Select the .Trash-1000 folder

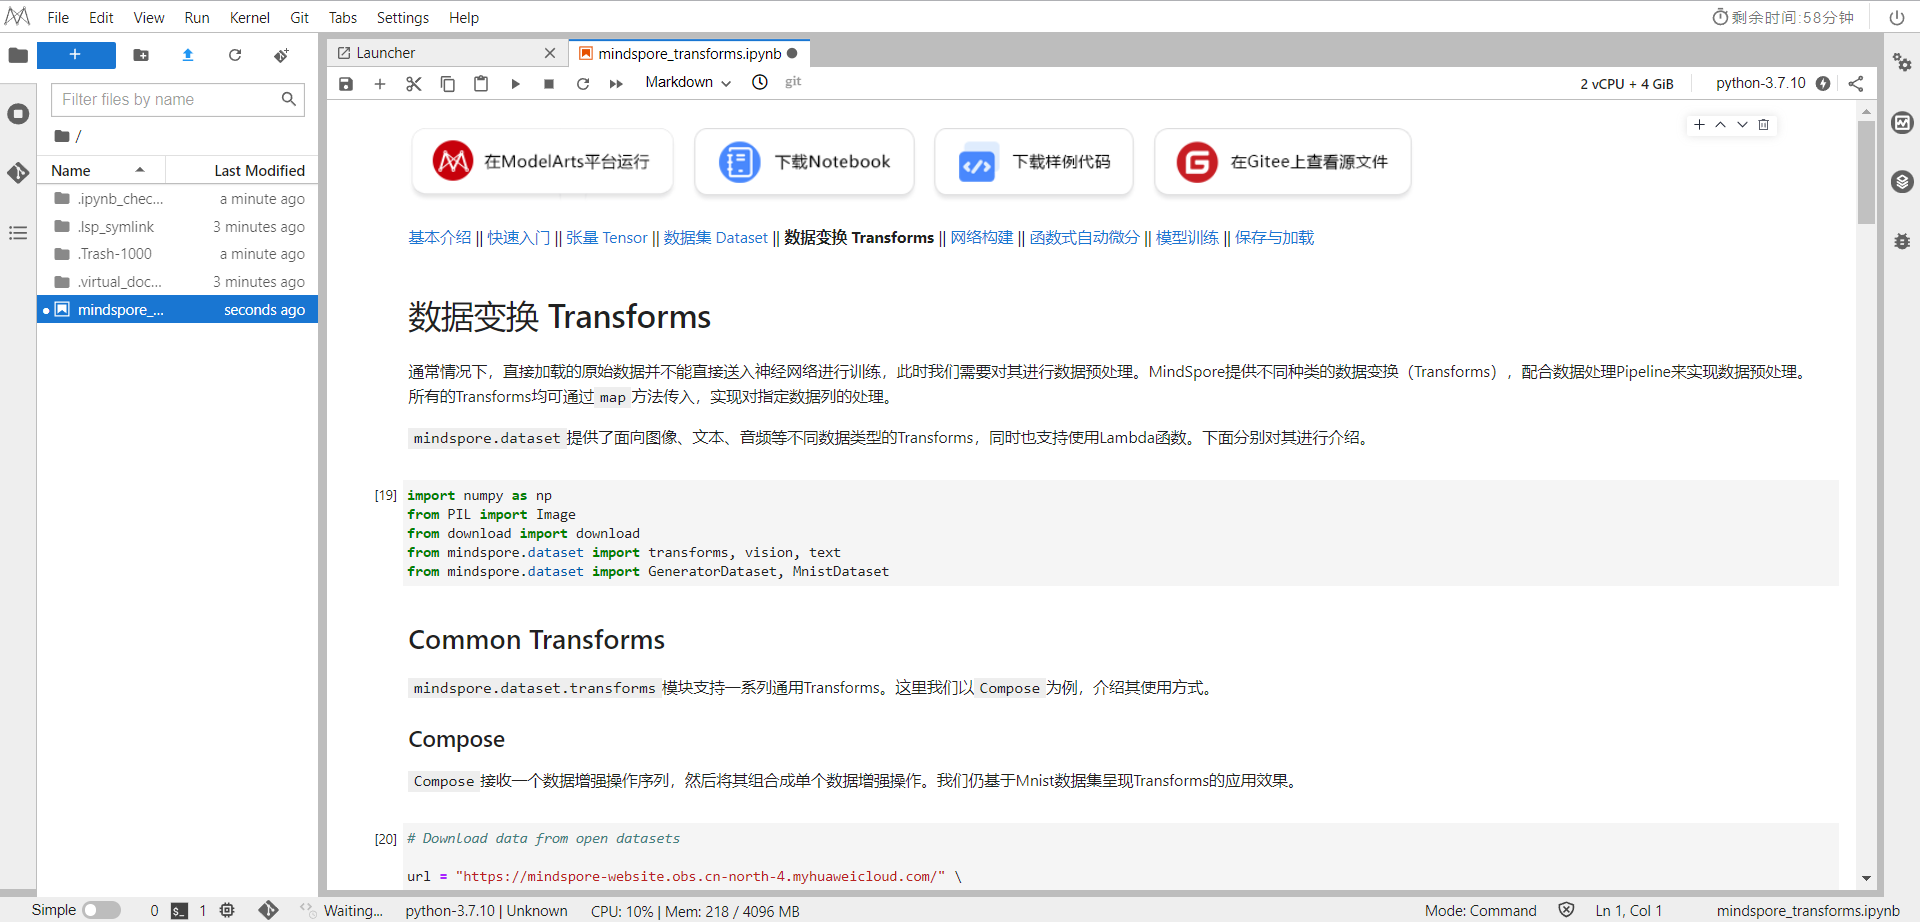pos(178,254)
